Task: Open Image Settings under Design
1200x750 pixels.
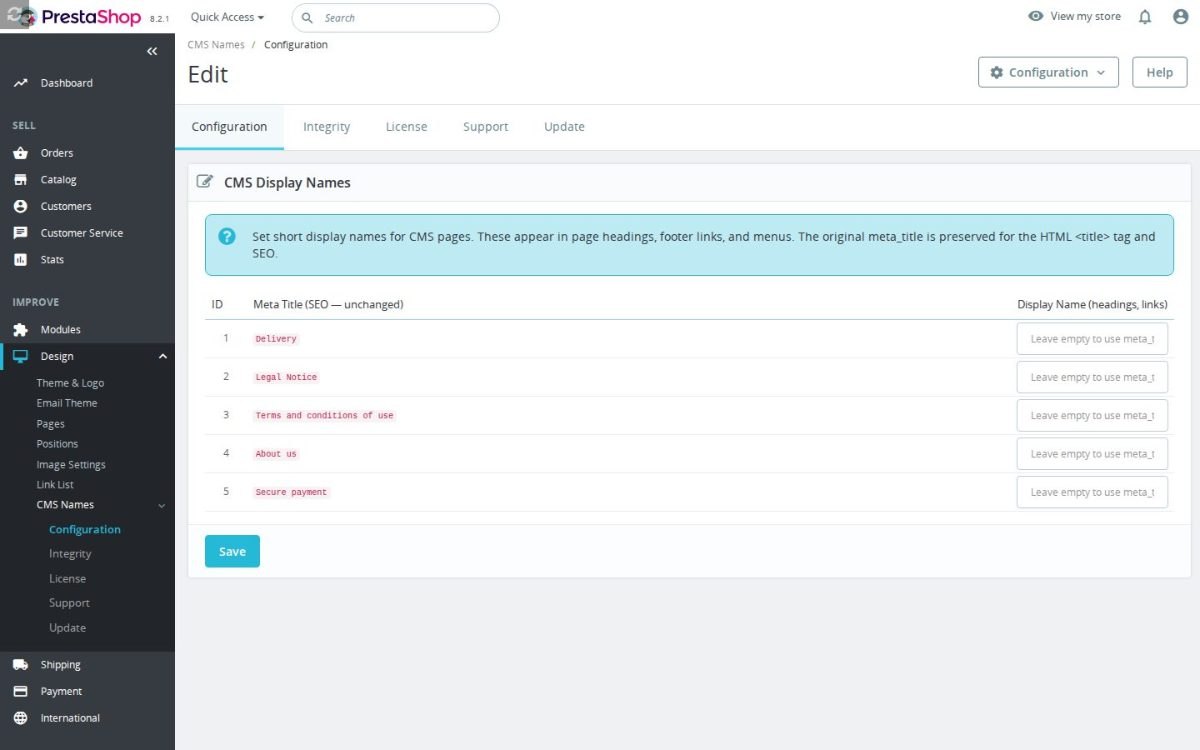Action: [71, 465]
